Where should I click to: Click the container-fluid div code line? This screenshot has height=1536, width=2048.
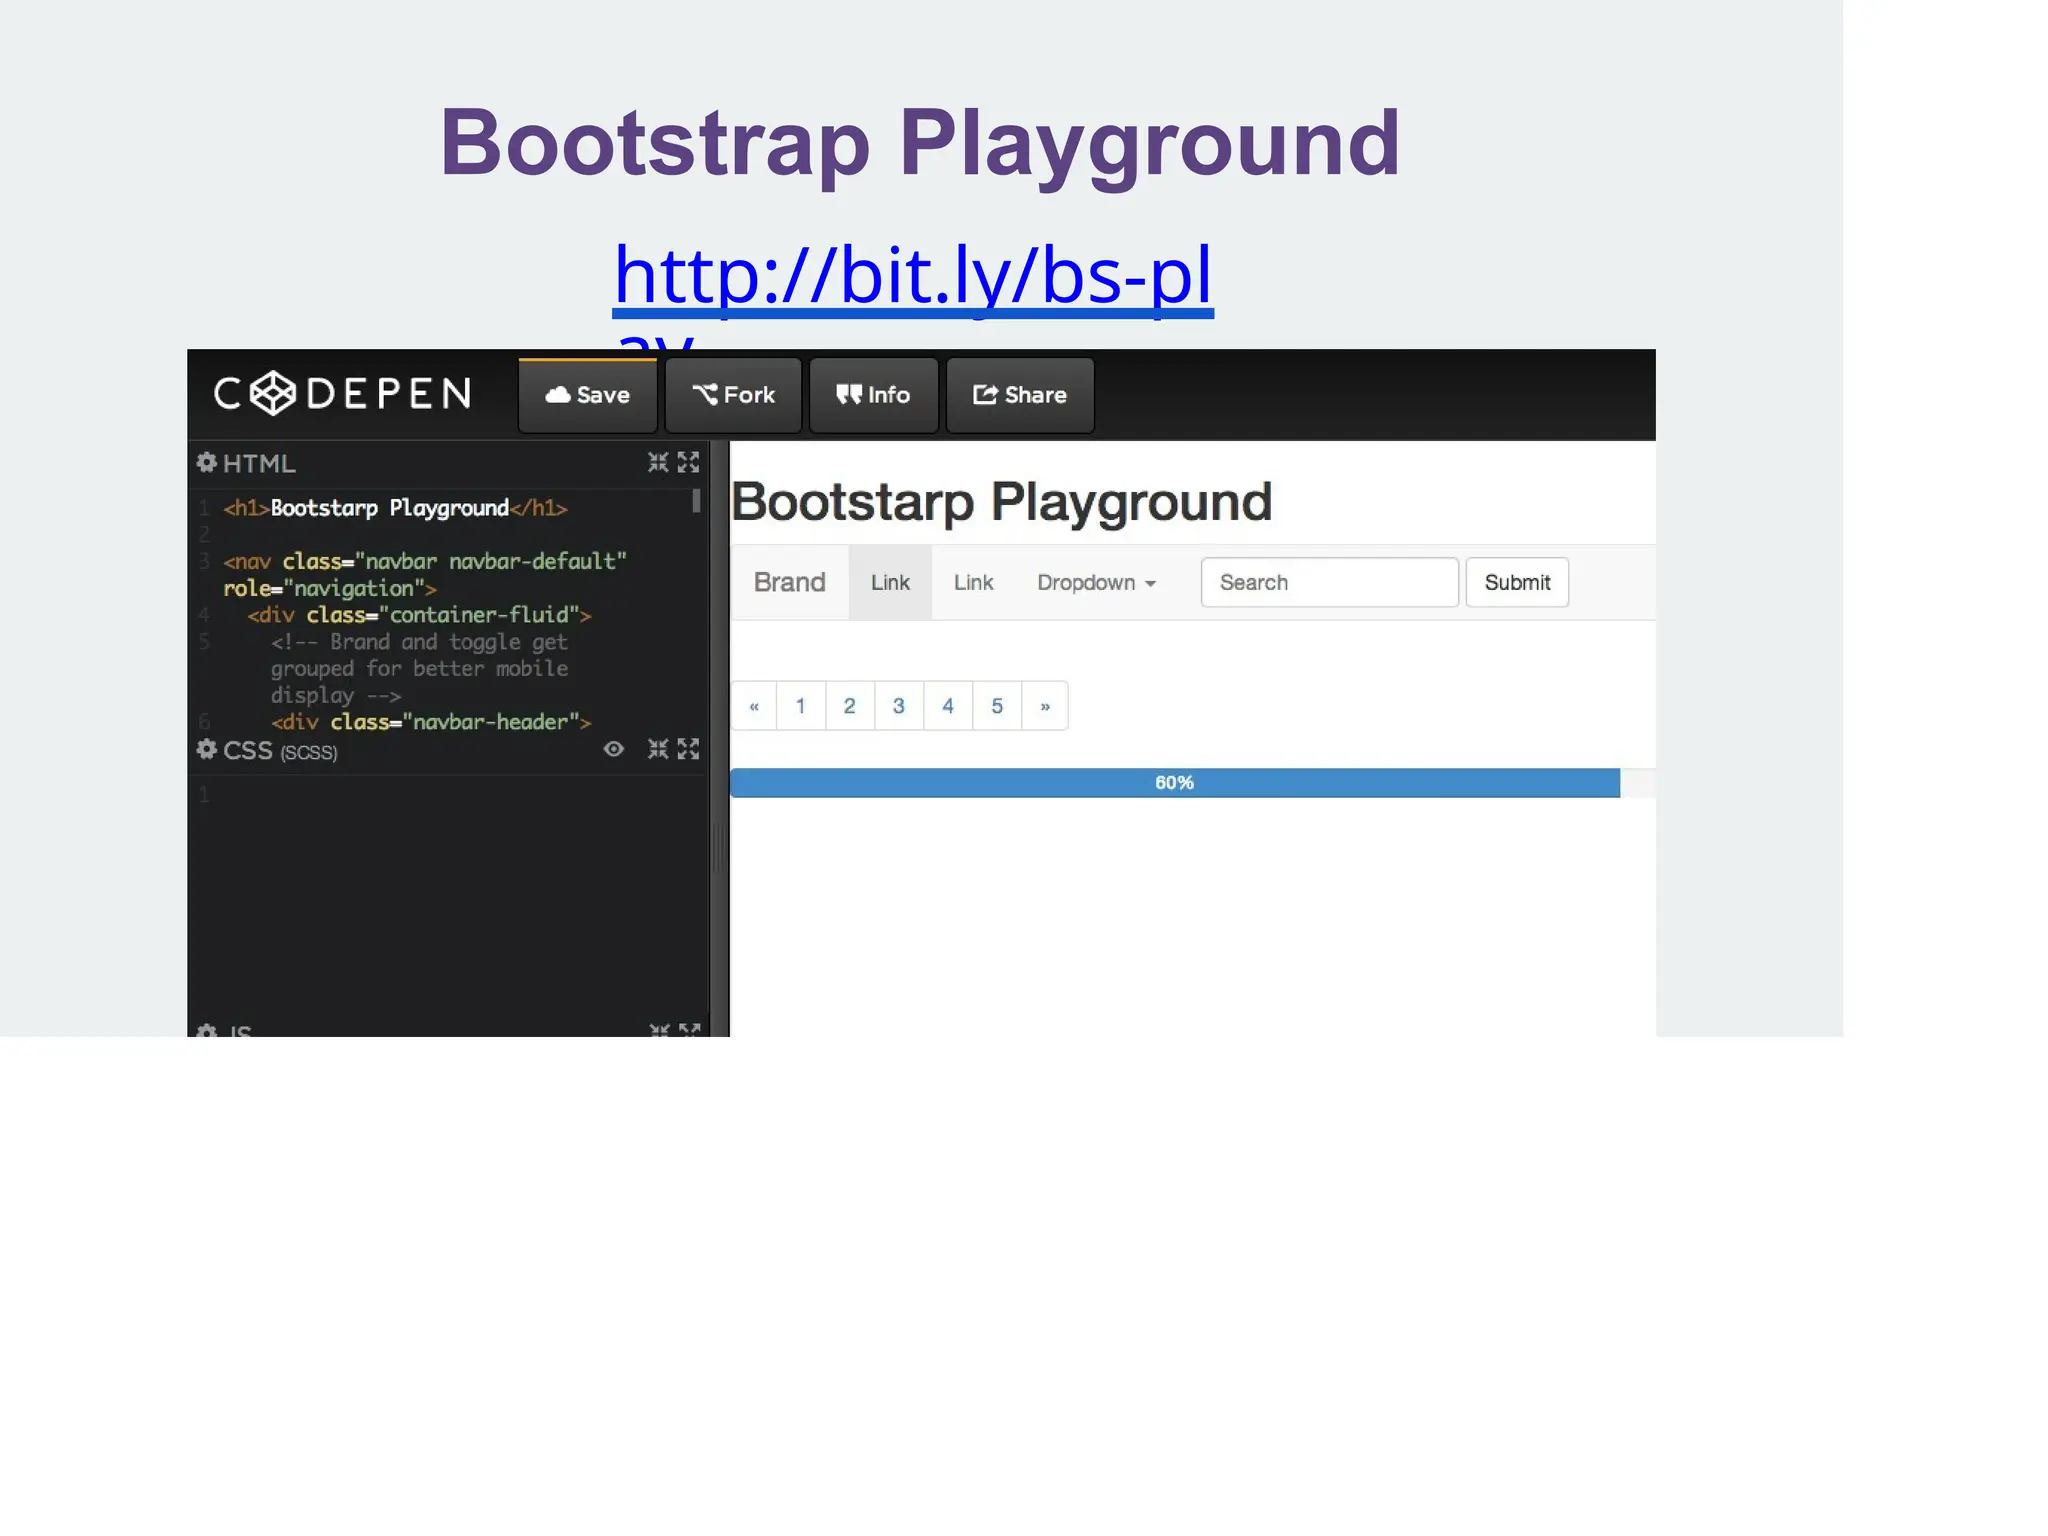coord(419,615)
